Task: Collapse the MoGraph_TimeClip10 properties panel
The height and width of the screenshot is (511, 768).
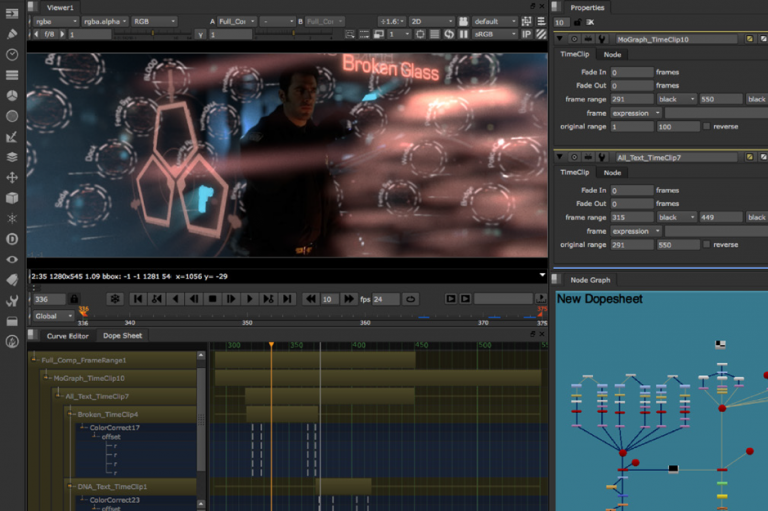Action: 559,39
